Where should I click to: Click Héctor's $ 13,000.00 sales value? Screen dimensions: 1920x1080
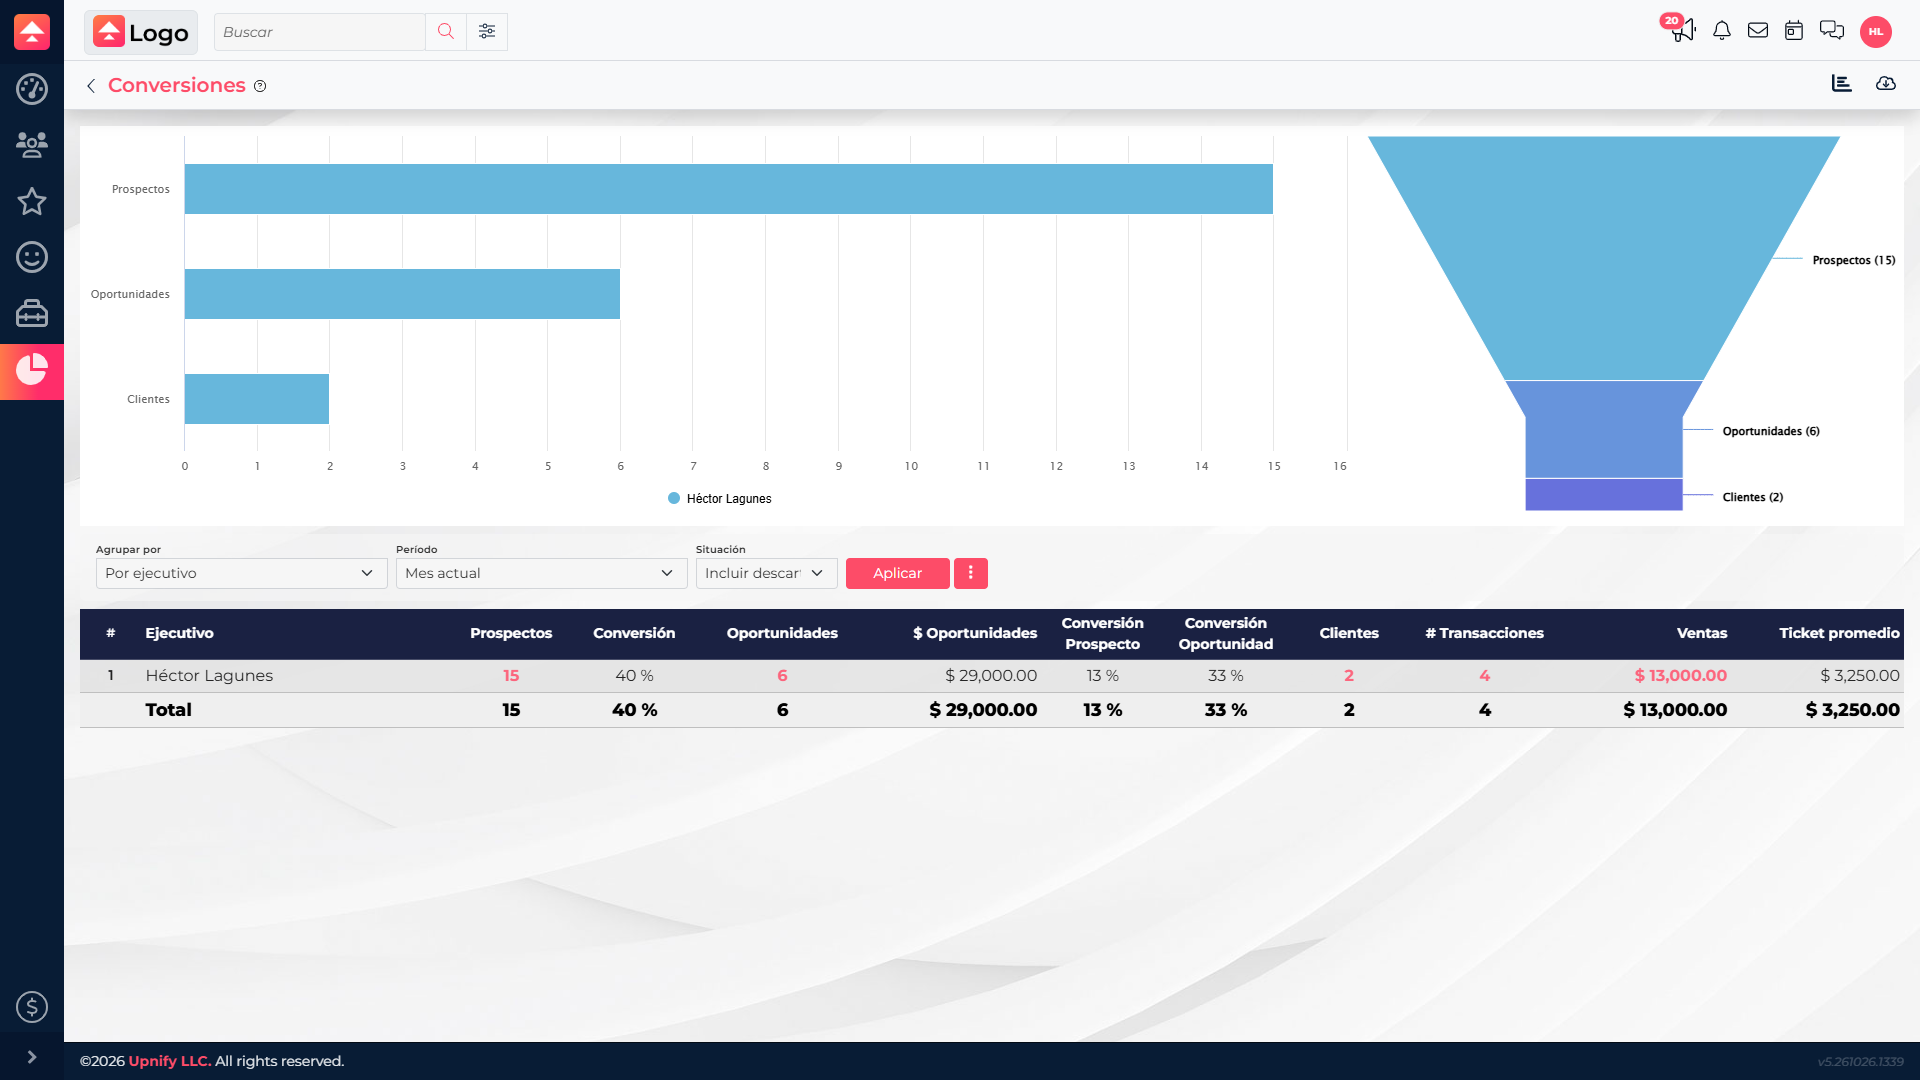[x=1680, y=676]
